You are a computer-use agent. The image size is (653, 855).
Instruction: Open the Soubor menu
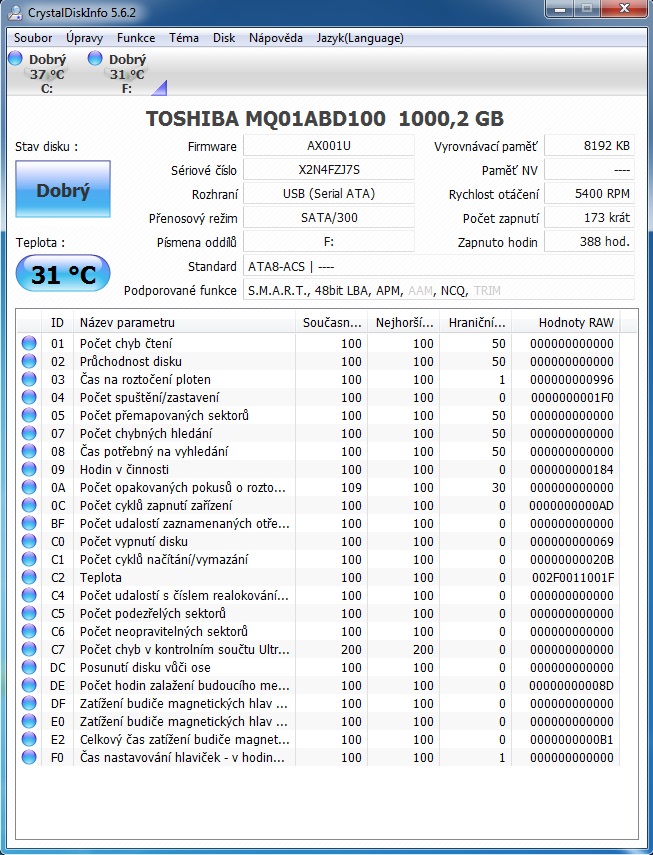(x=33, y=38)
